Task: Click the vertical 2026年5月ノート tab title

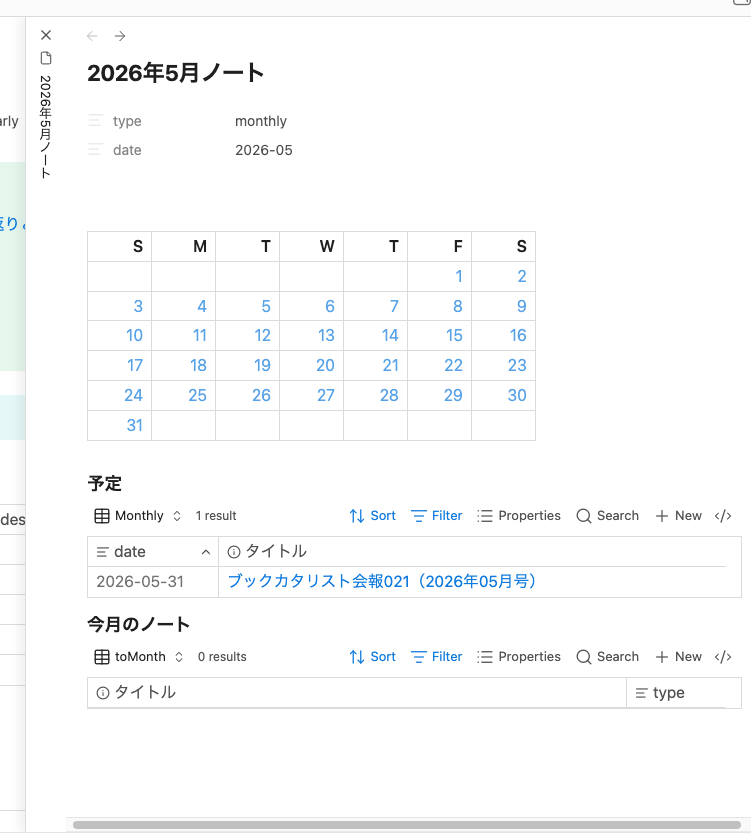Action: point(46,126)
